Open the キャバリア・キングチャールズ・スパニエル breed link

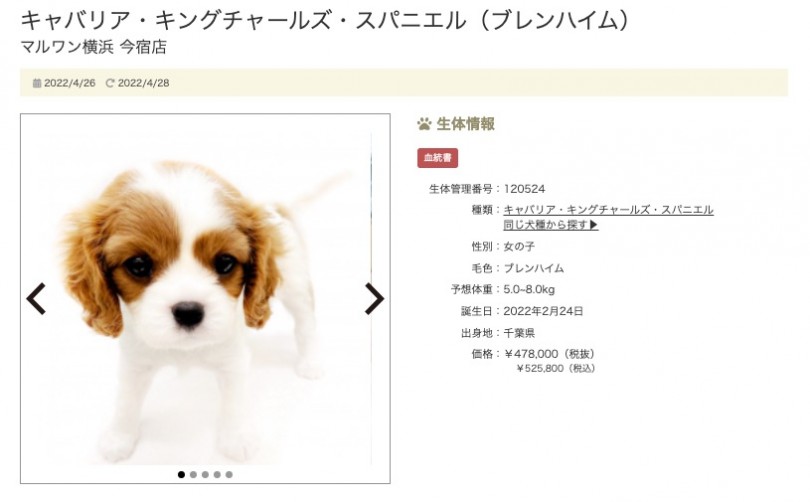pyautogui.click(x=608, y=210)
